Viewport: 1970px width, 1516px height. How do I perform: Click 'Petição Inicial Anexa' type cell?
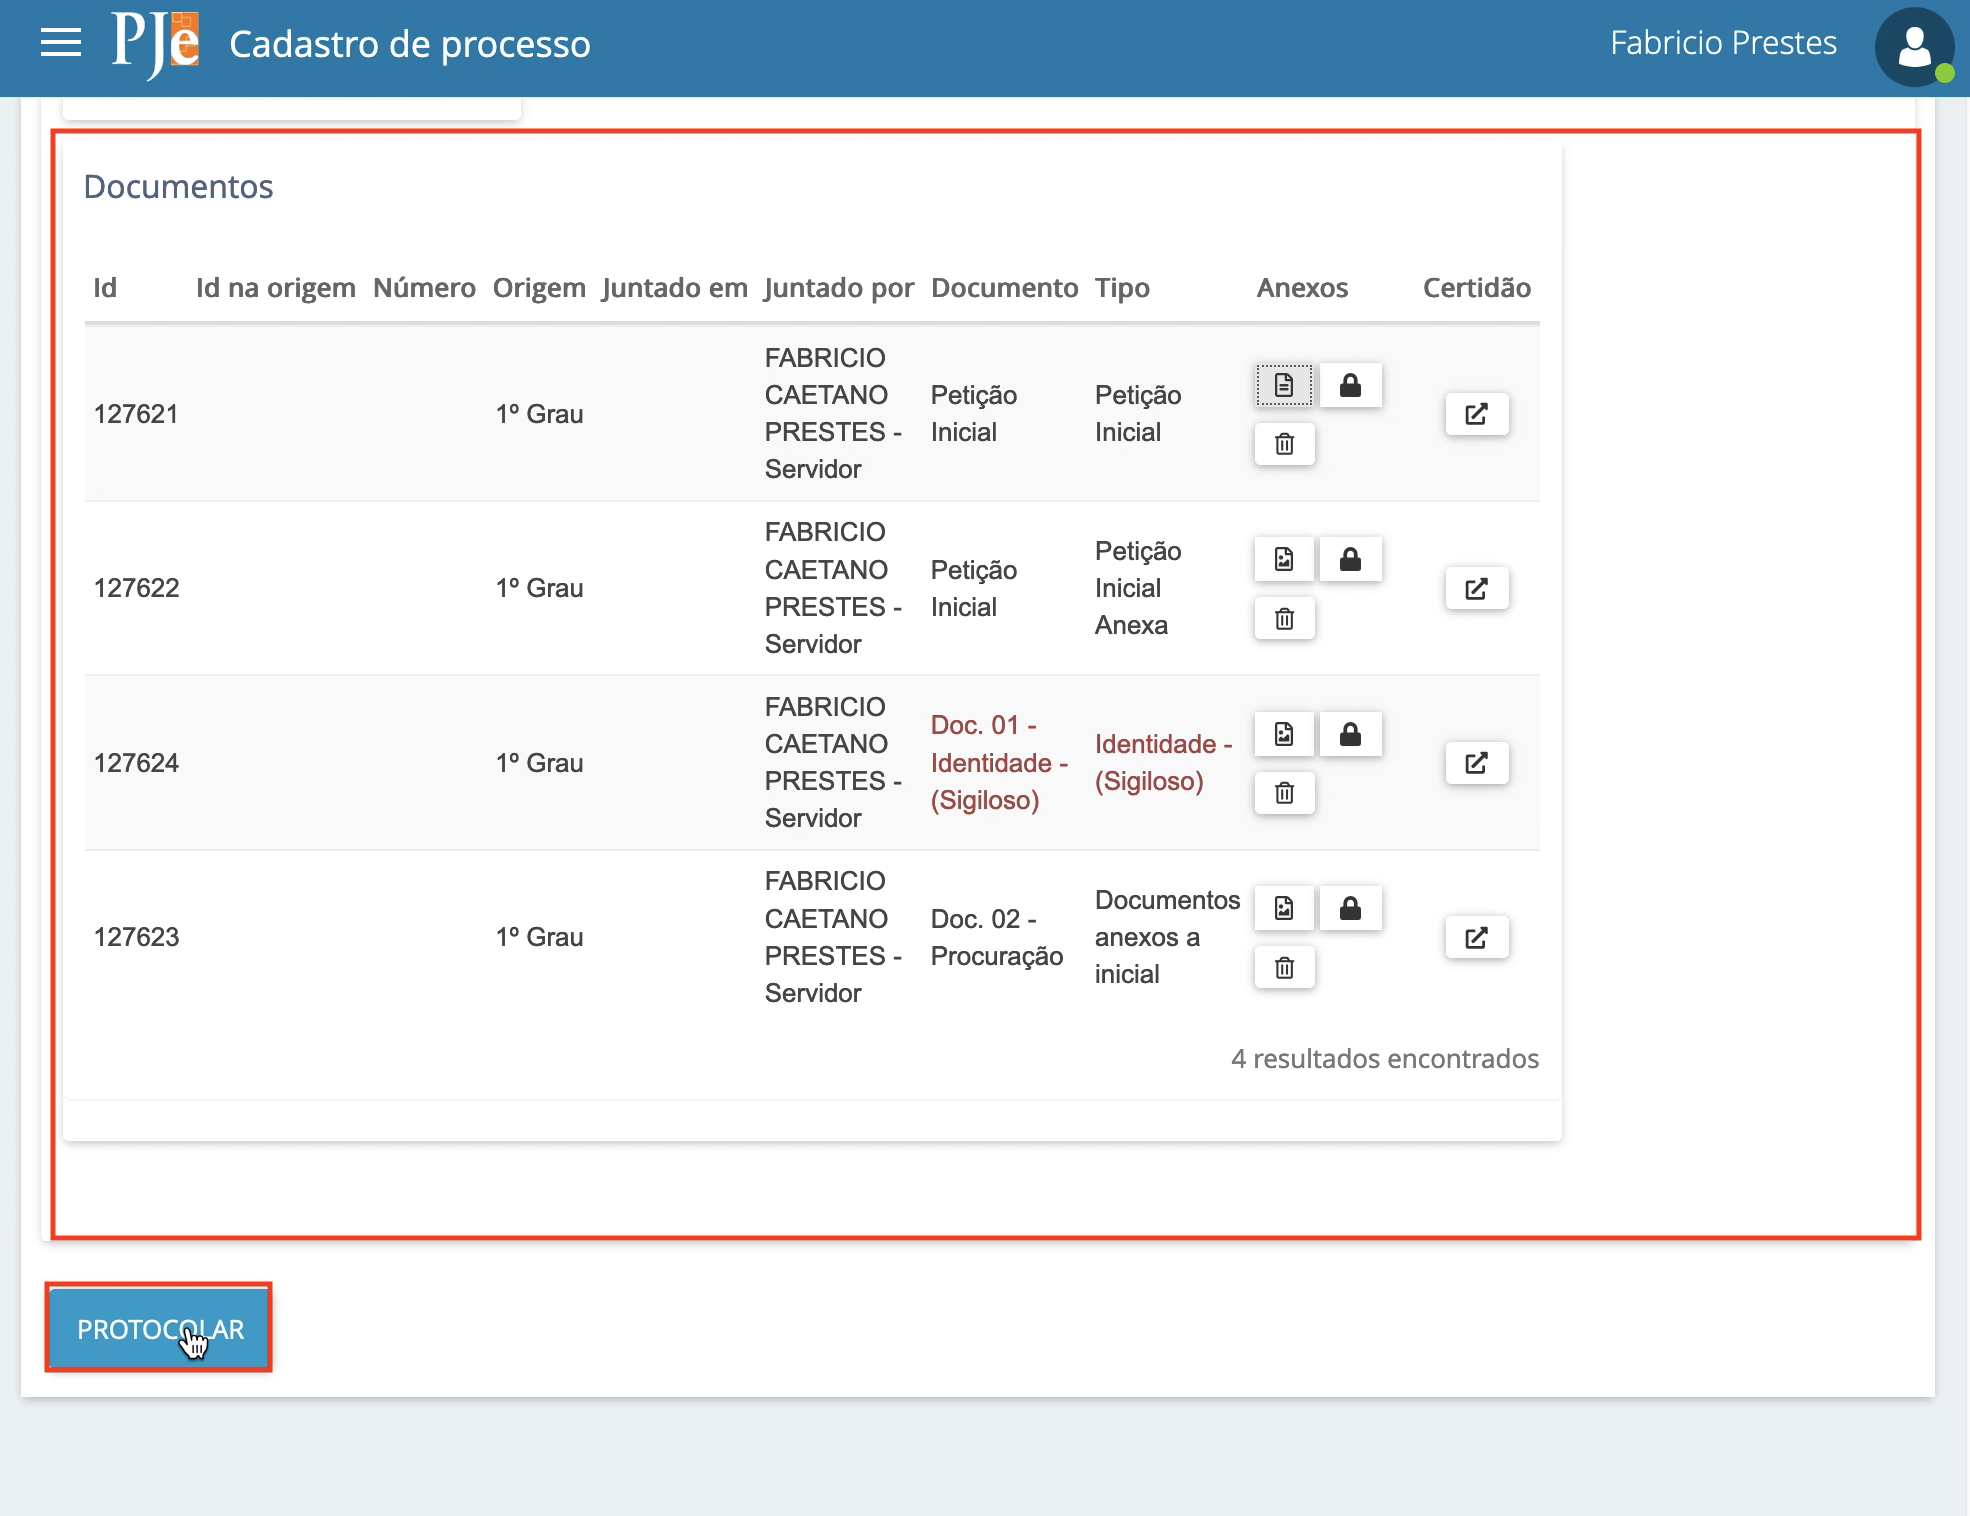pyautogui.click(x=1138, y=588)
